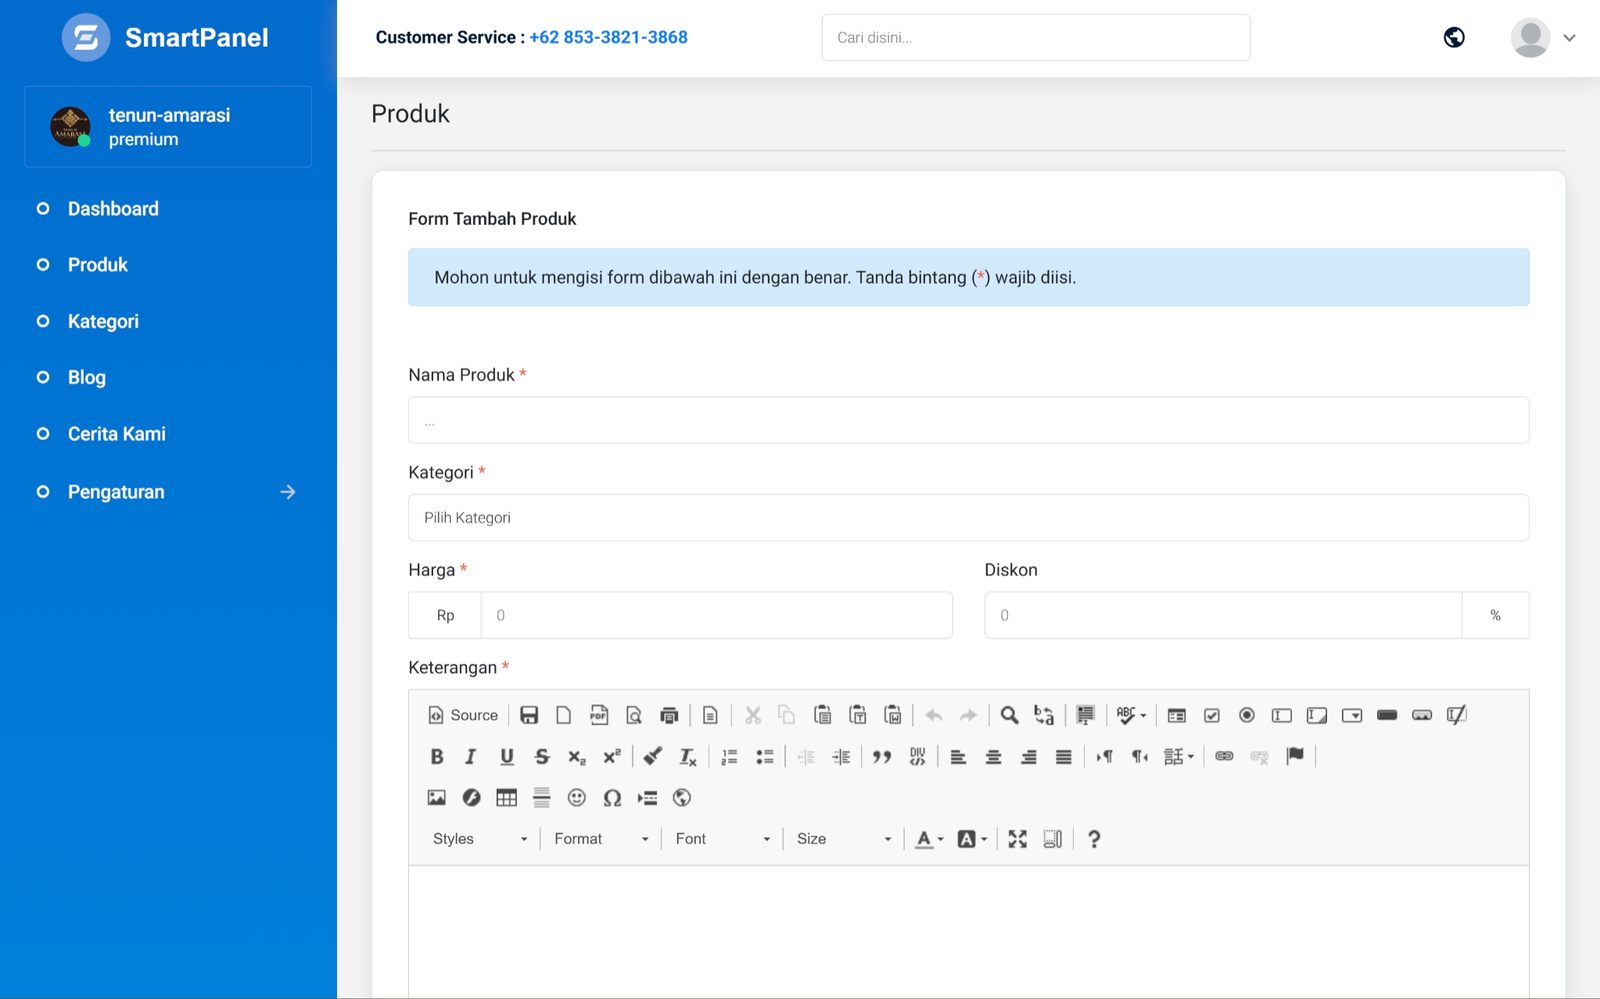Align text to the right
1600x999 pixels.
1028,757
